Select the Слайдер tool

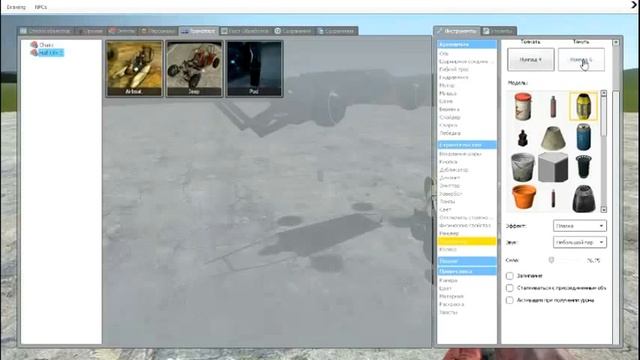(450, 117)
